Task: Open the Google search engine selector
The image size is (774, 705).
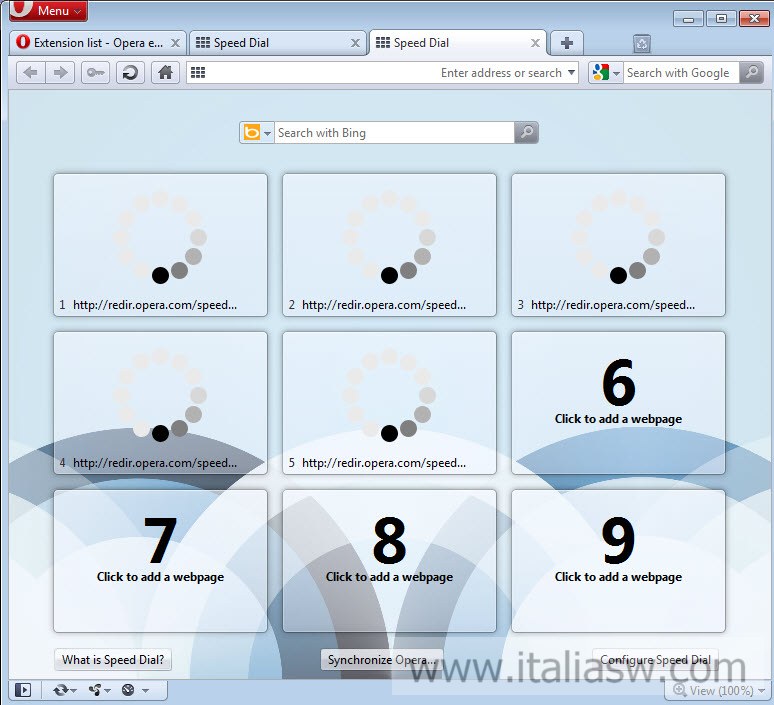Action: [606, 73]
